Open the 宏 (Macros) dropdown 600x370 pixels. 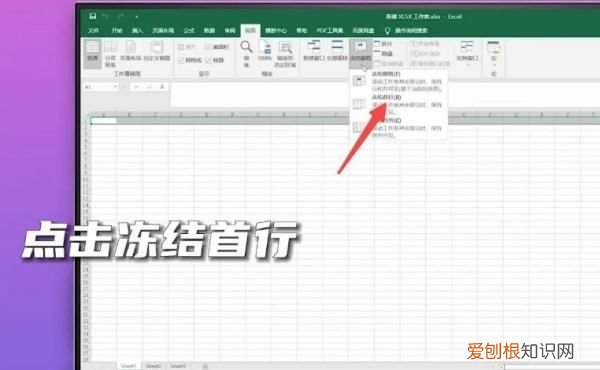pos(494,54)
